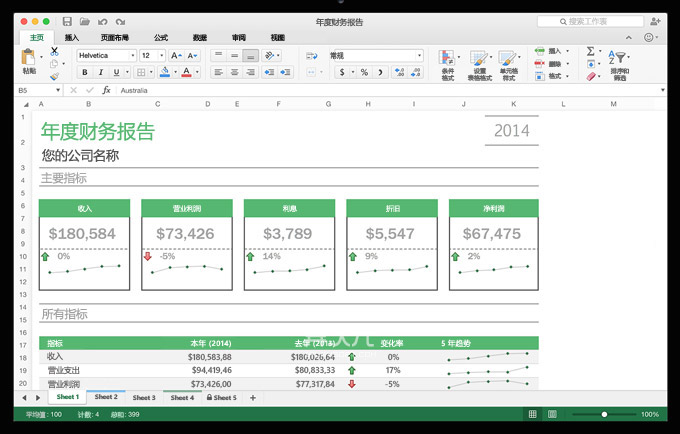Open the 公式 ribbon tab

[x=160, y=37]
